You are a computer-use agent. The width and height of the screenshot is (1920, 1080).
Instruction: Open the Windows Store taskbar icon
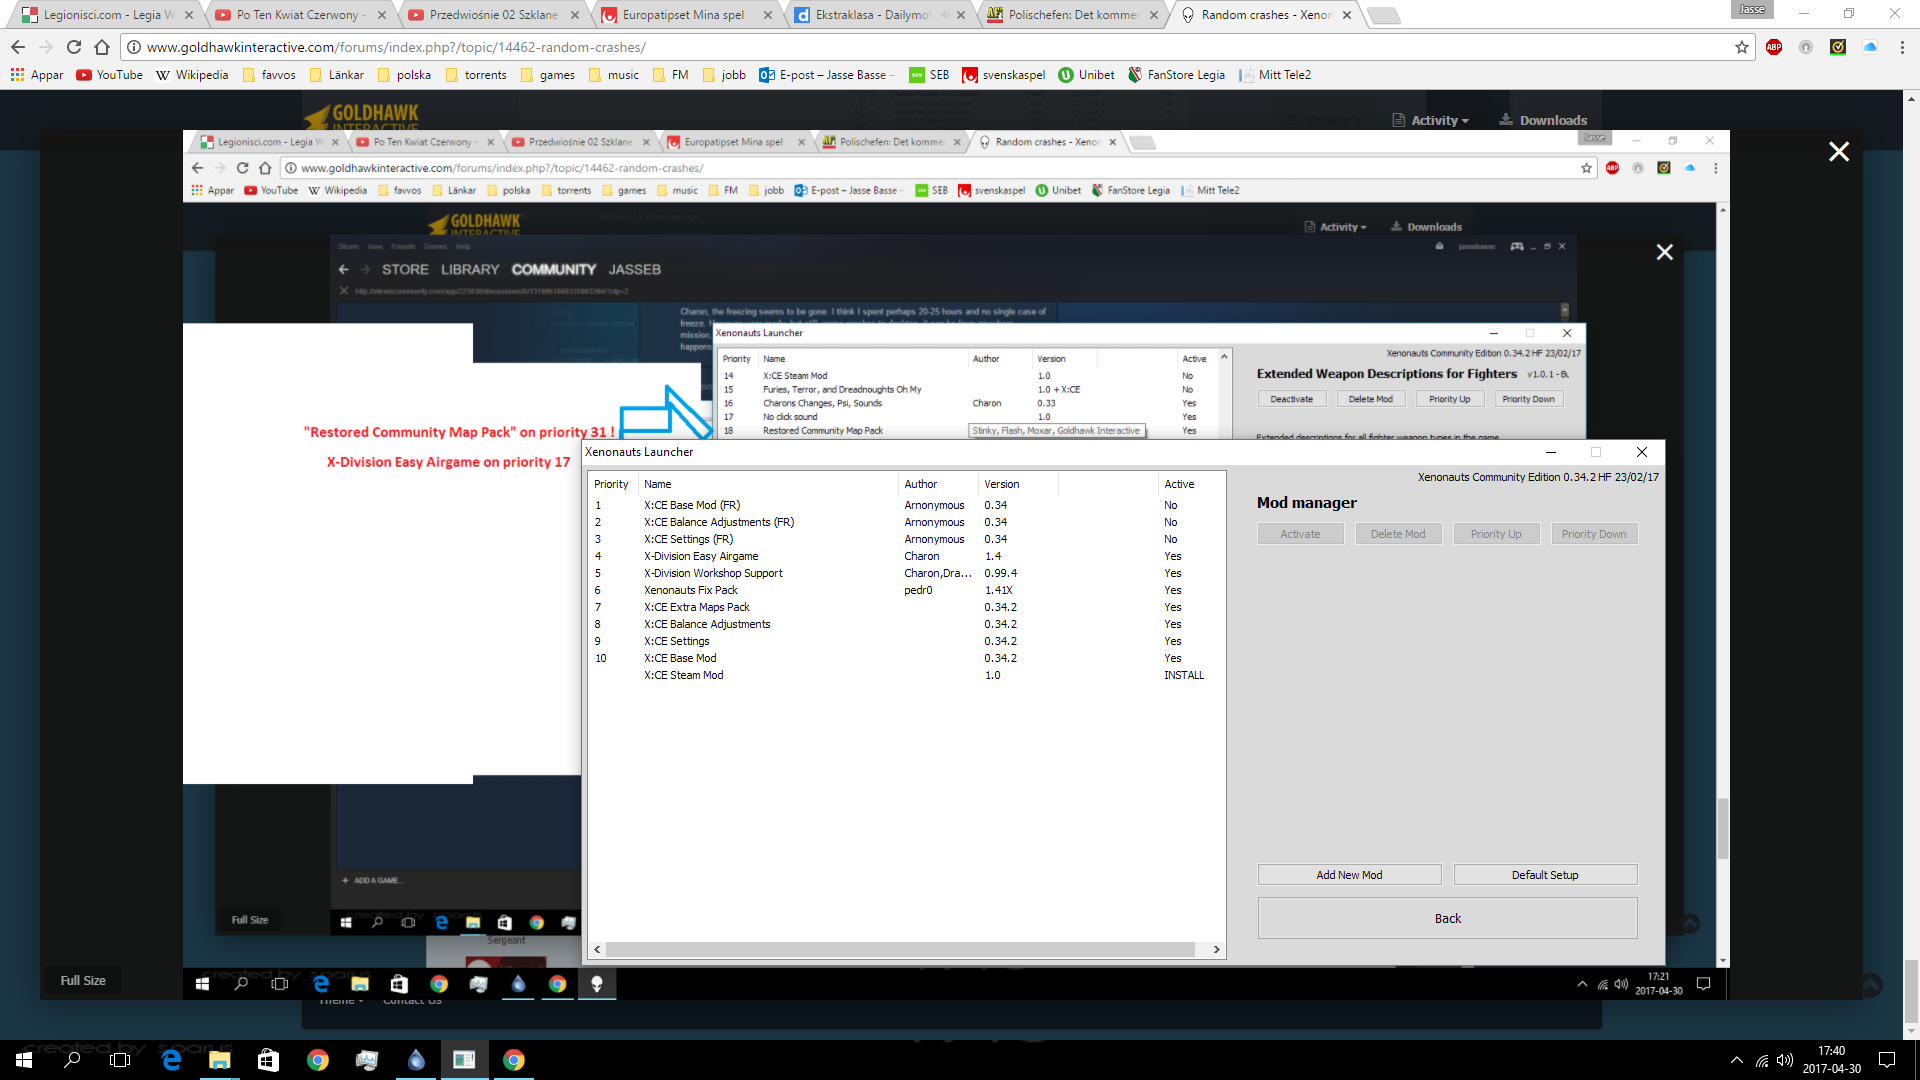pos(268,1060)
